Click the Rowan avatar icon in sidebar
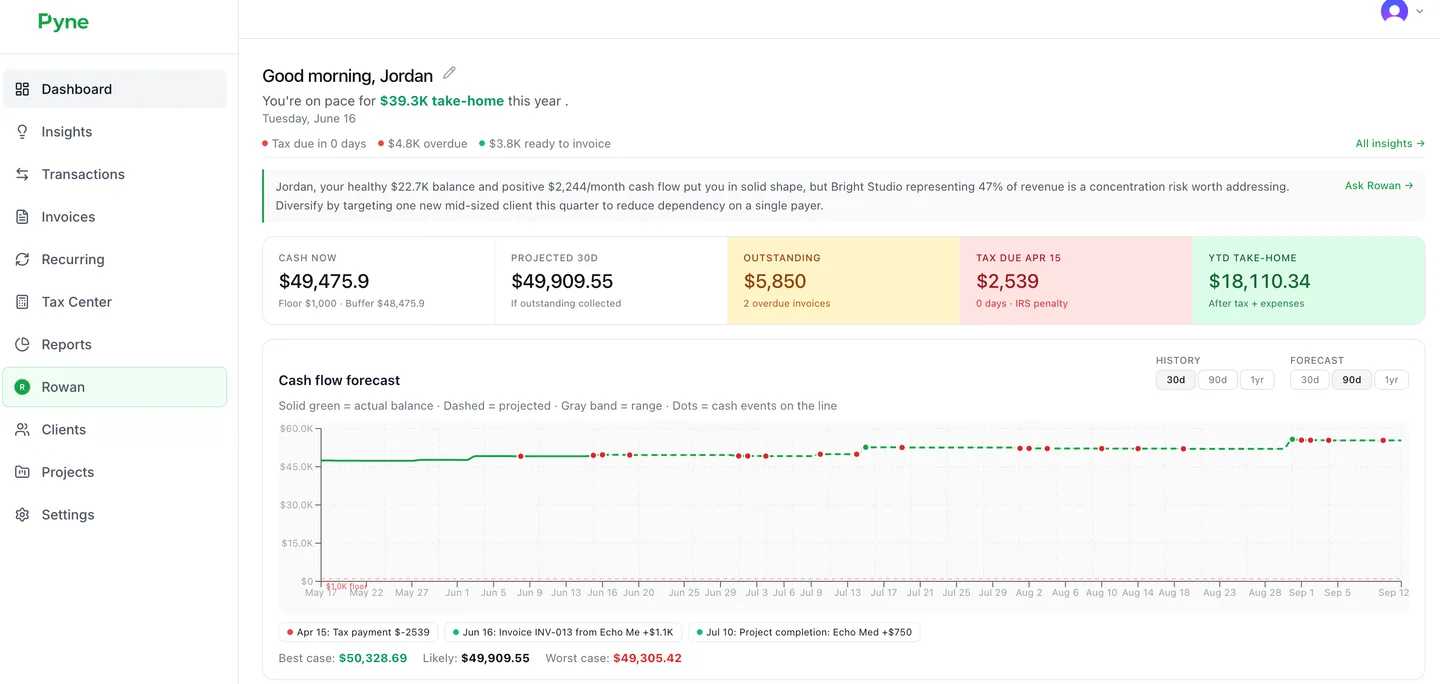This screenshot has width=1440, height=684. (x=22, y=387)
